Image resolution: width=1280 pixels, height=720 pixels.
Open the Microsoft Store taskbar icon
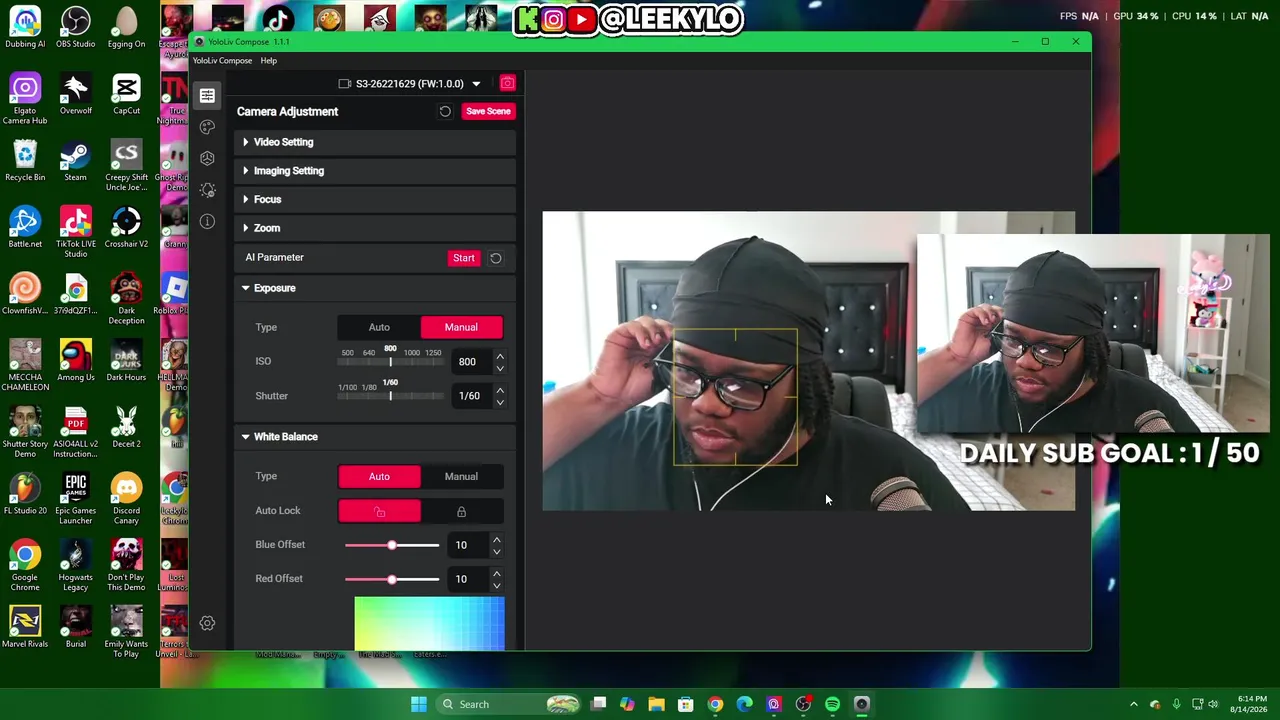686,704
